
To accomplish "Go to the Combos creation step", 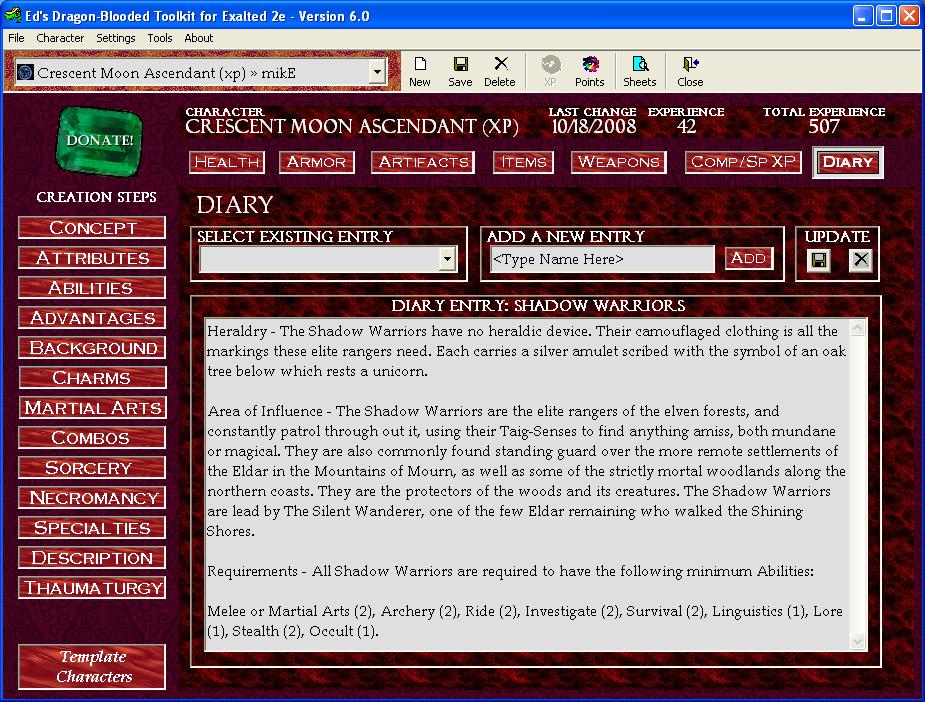I will pyautogui.click(x=92, y=438).
